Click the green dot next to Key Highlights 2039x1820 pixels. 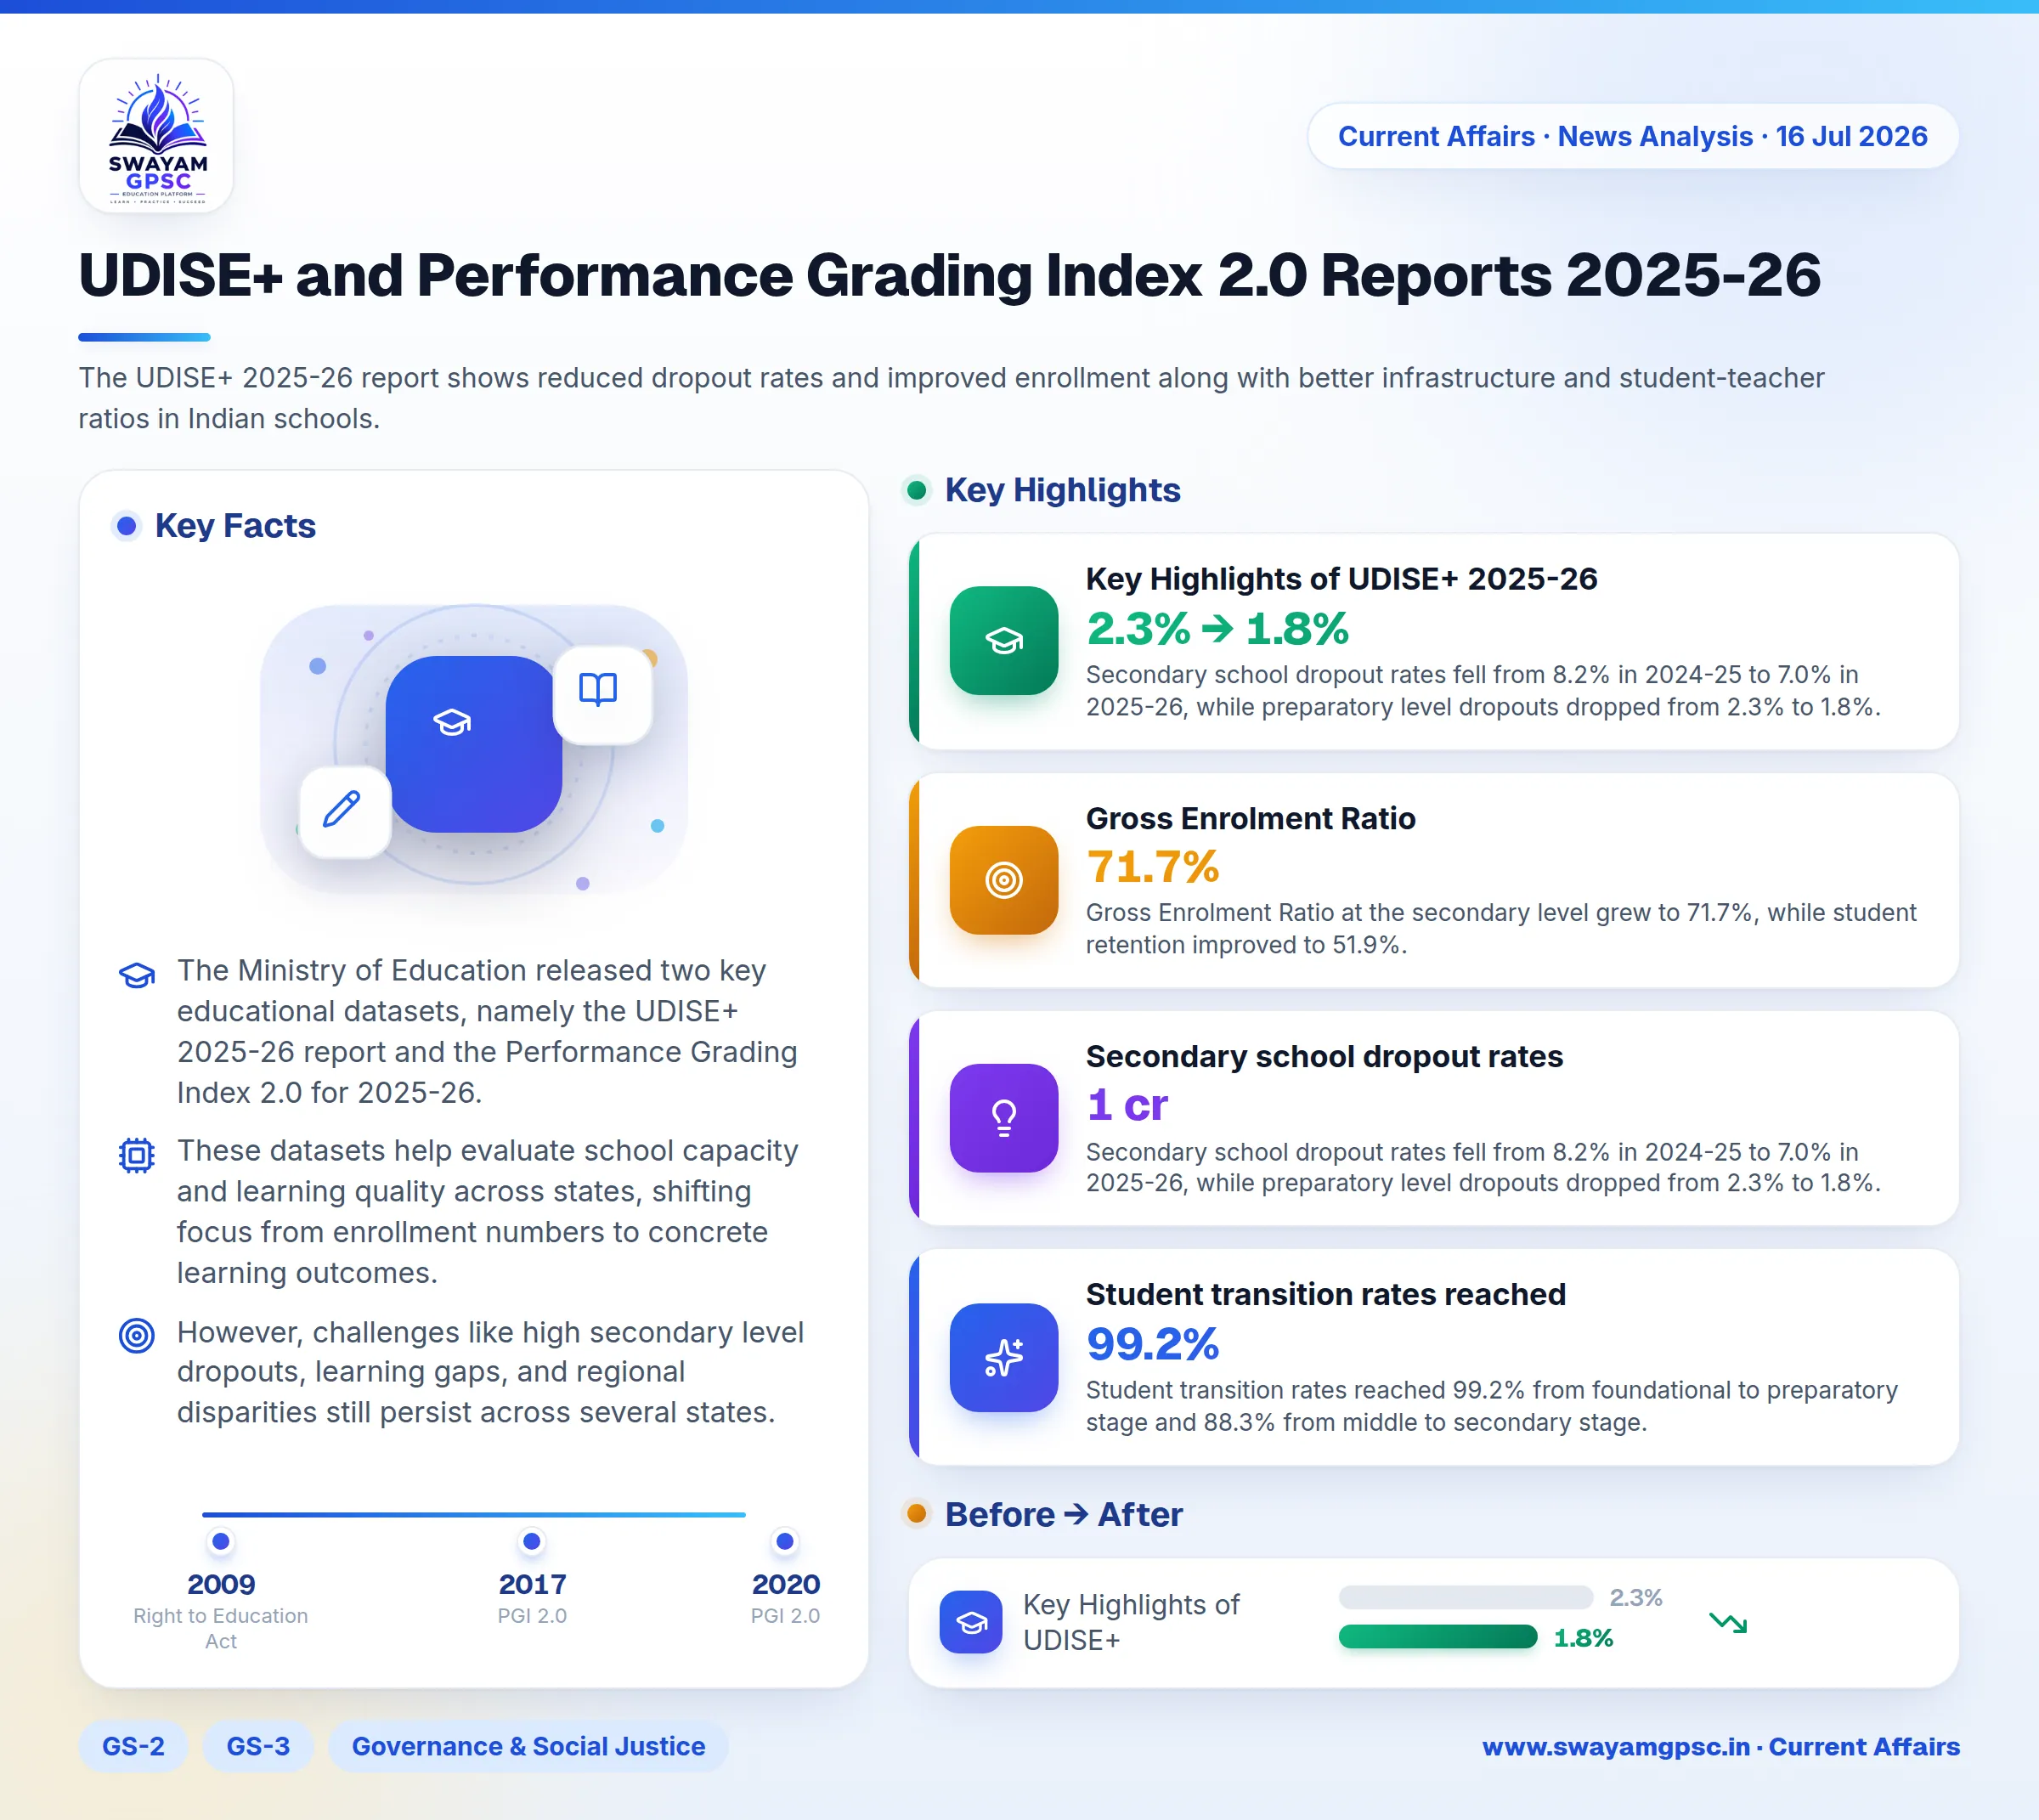click(916, 490)
